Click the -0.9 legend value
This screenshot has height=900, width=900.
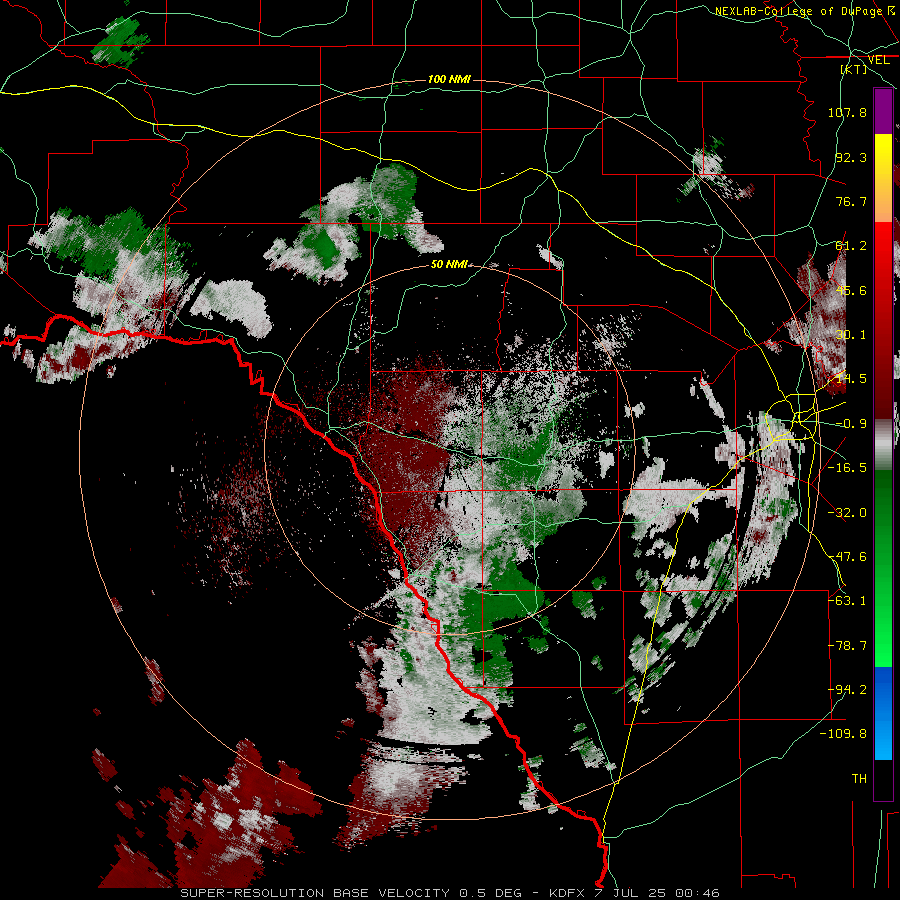coord(851,424)
